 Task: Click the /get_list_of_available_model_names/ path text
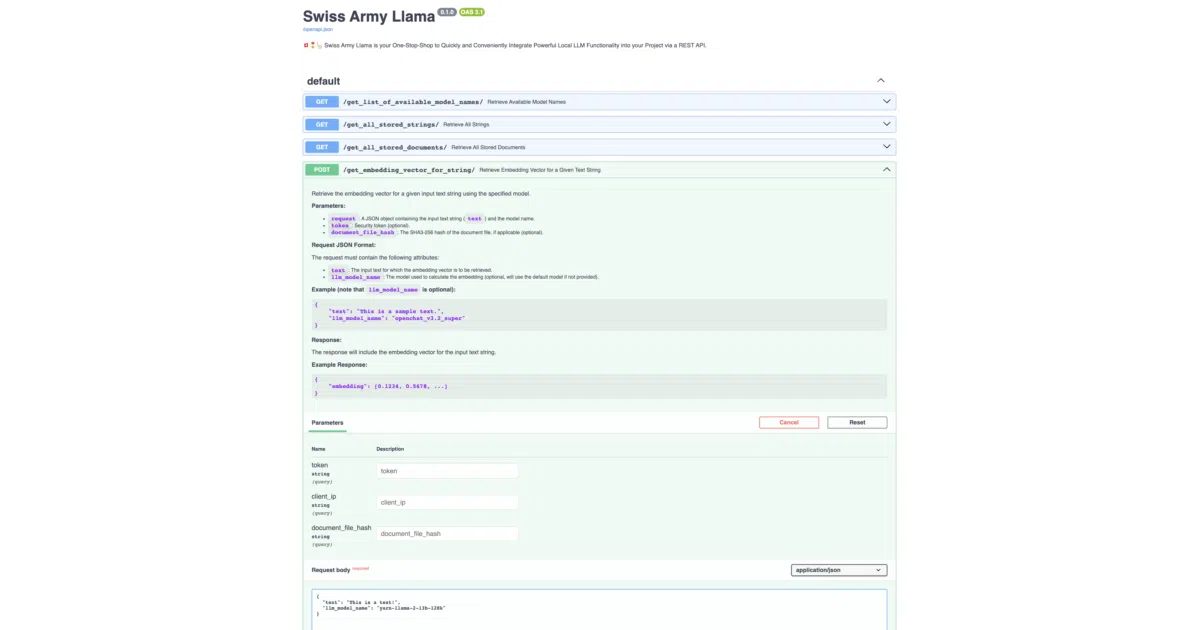[413, 101]
